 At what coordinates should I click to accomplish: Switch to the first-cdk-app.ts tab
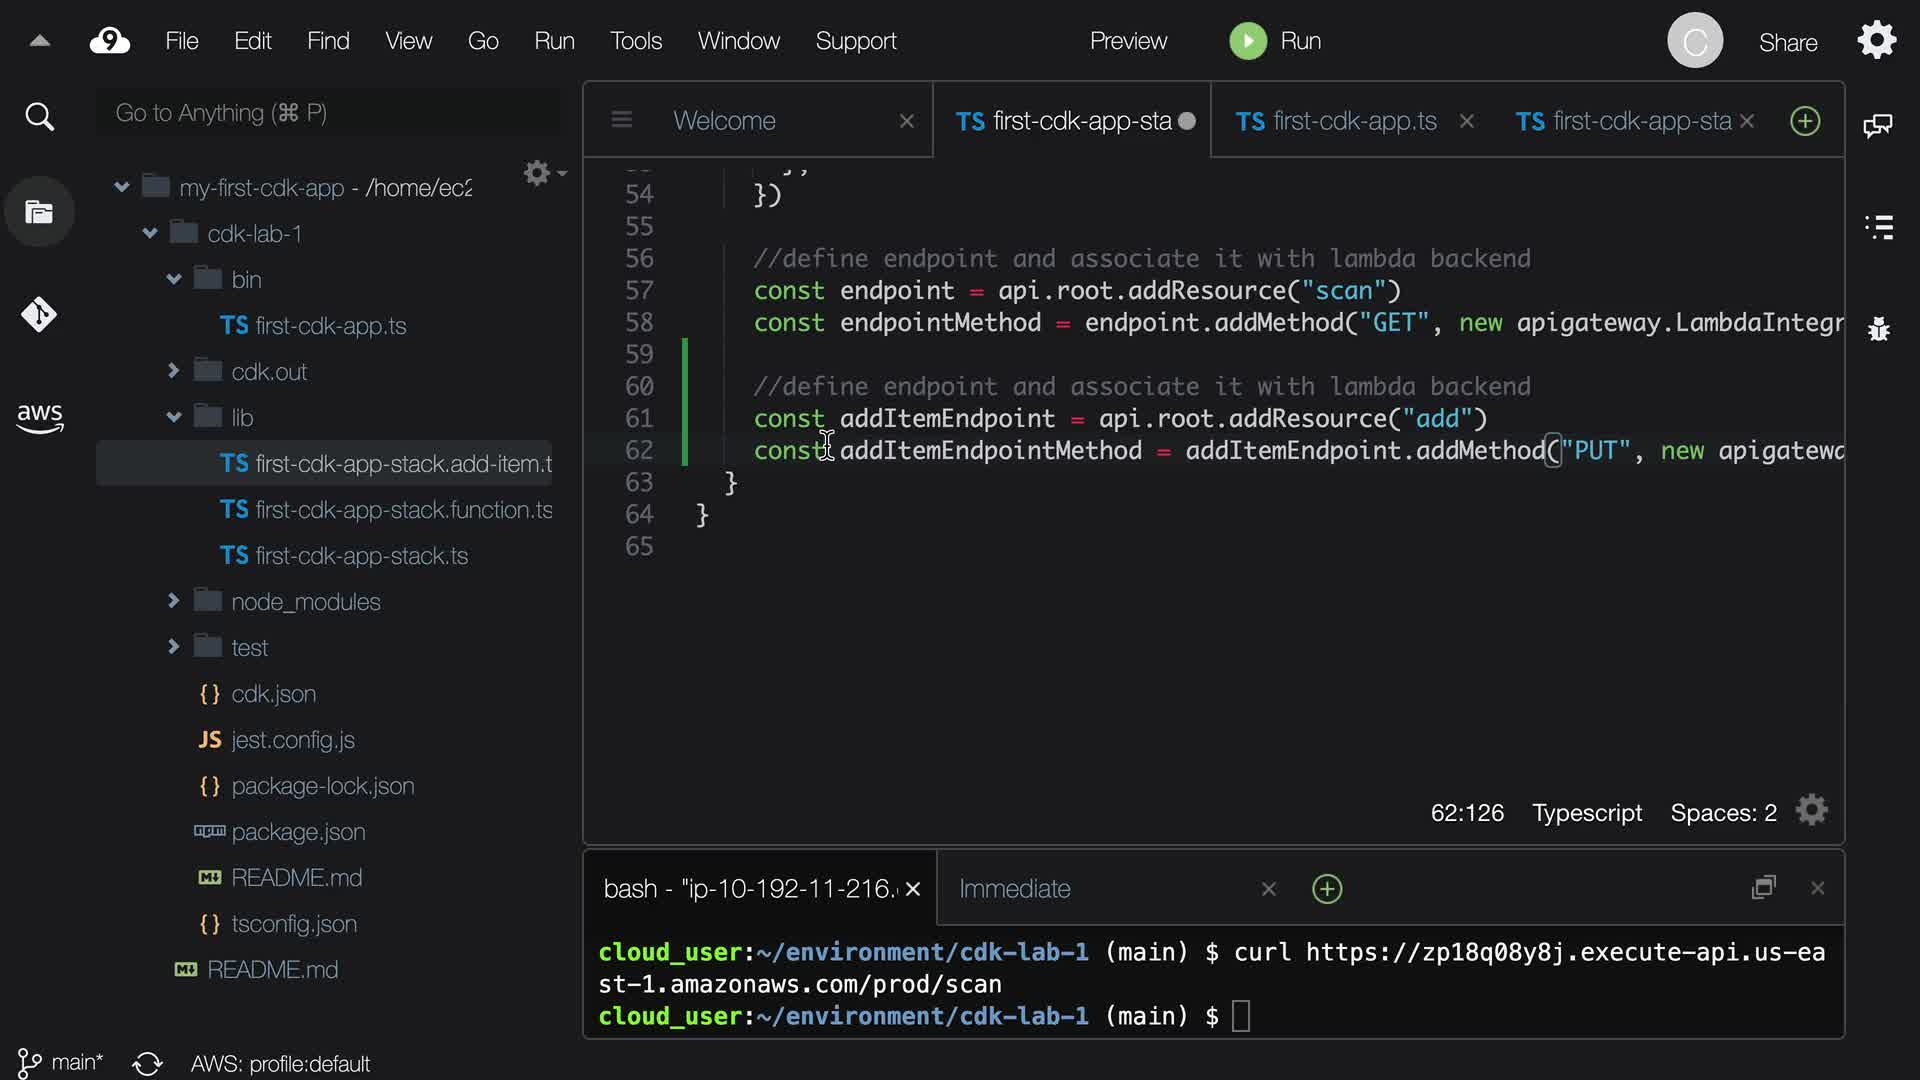[1336, 121]
